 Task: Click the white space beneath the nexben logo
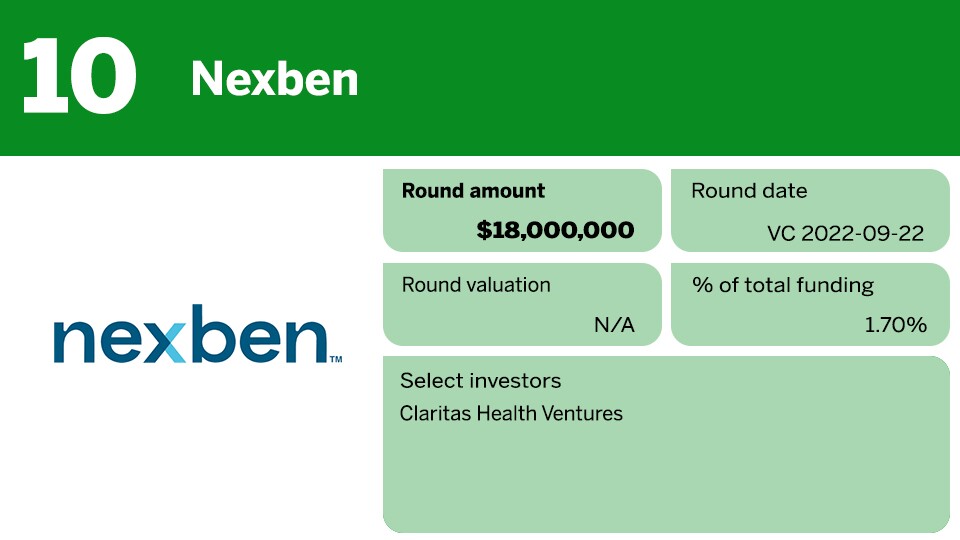click(190, 450)
